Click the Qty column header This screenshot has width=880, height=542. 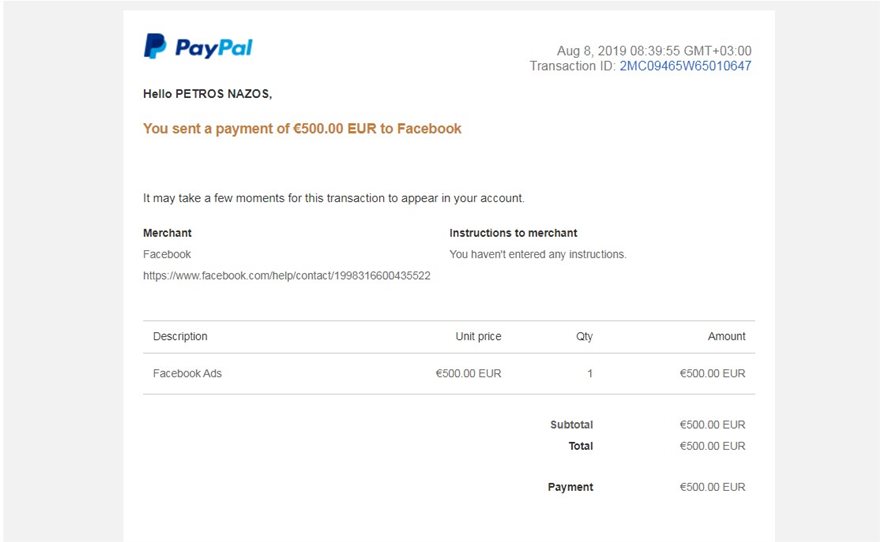pos(584,337)
